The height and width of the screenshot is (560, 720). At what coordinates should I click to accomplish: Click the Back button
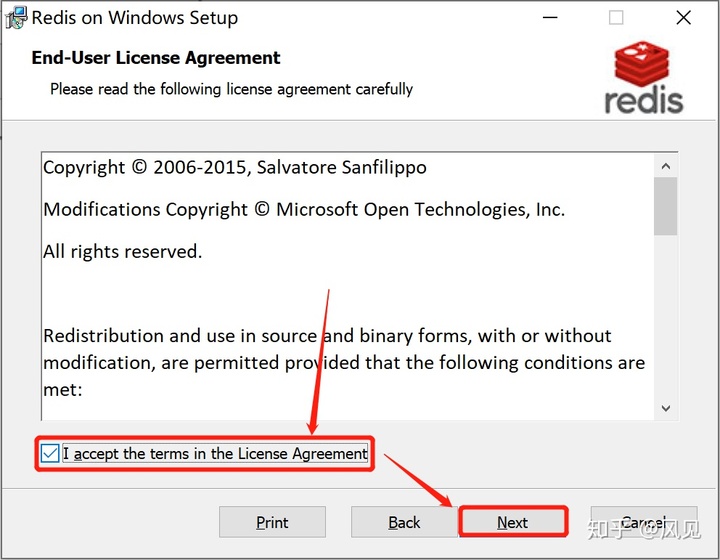coord(405,522)
